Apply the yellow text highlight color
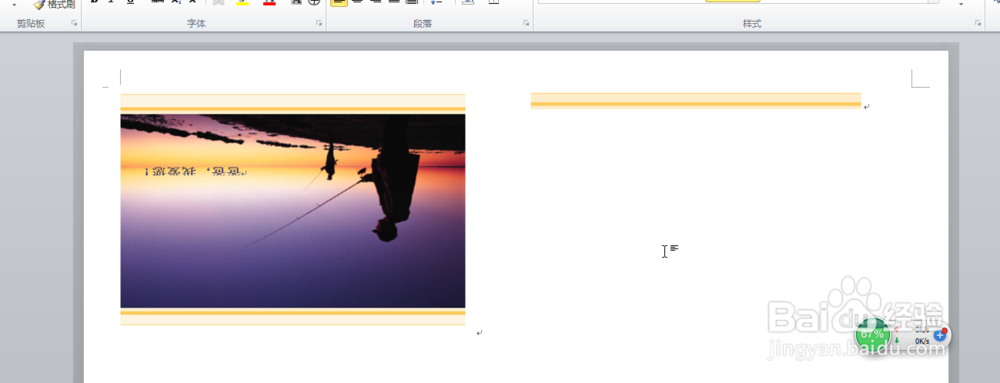The height and width of the screenshot is (383, 1000). (242, 3)
